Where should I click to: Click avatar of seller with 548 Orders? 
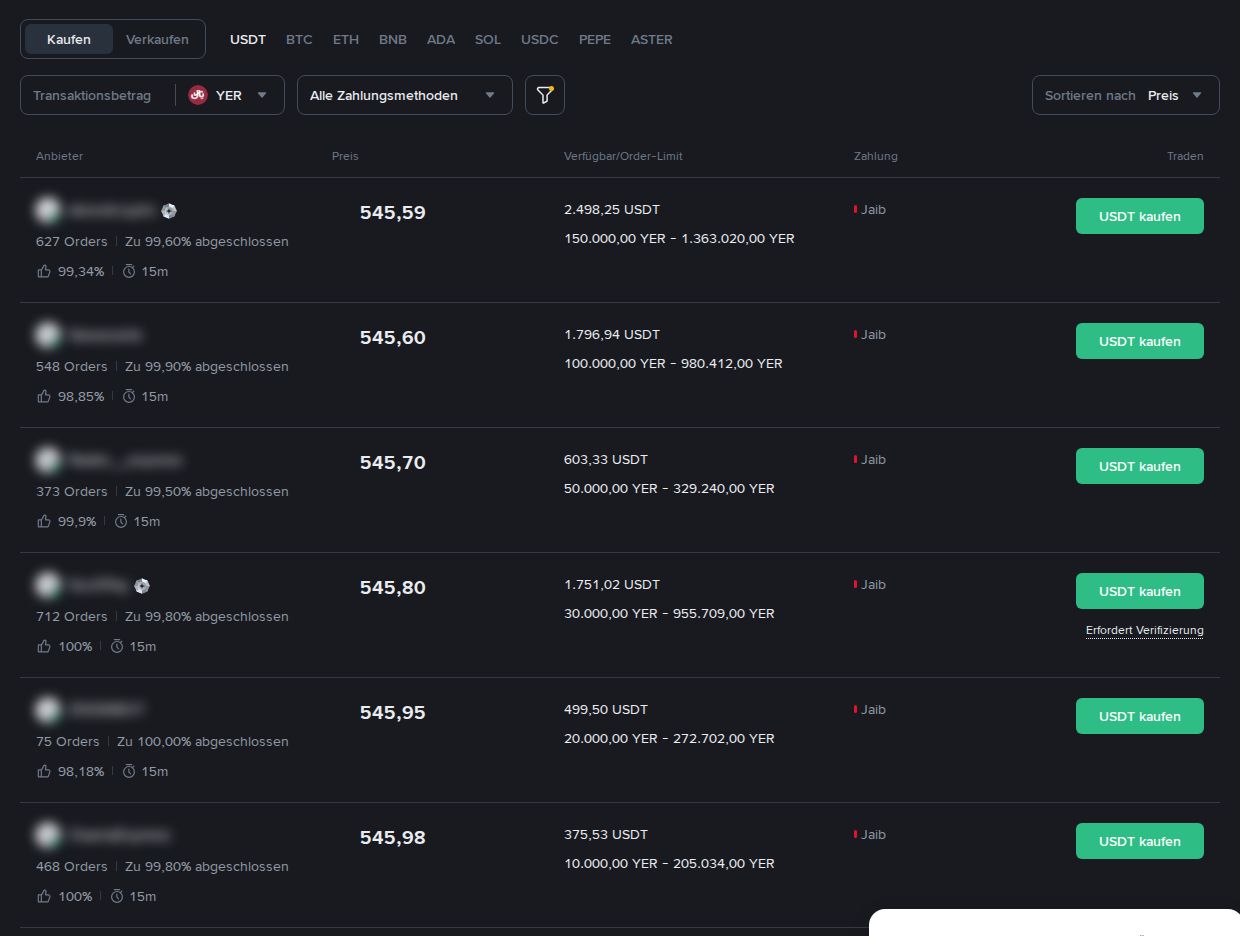click(47, 335)
